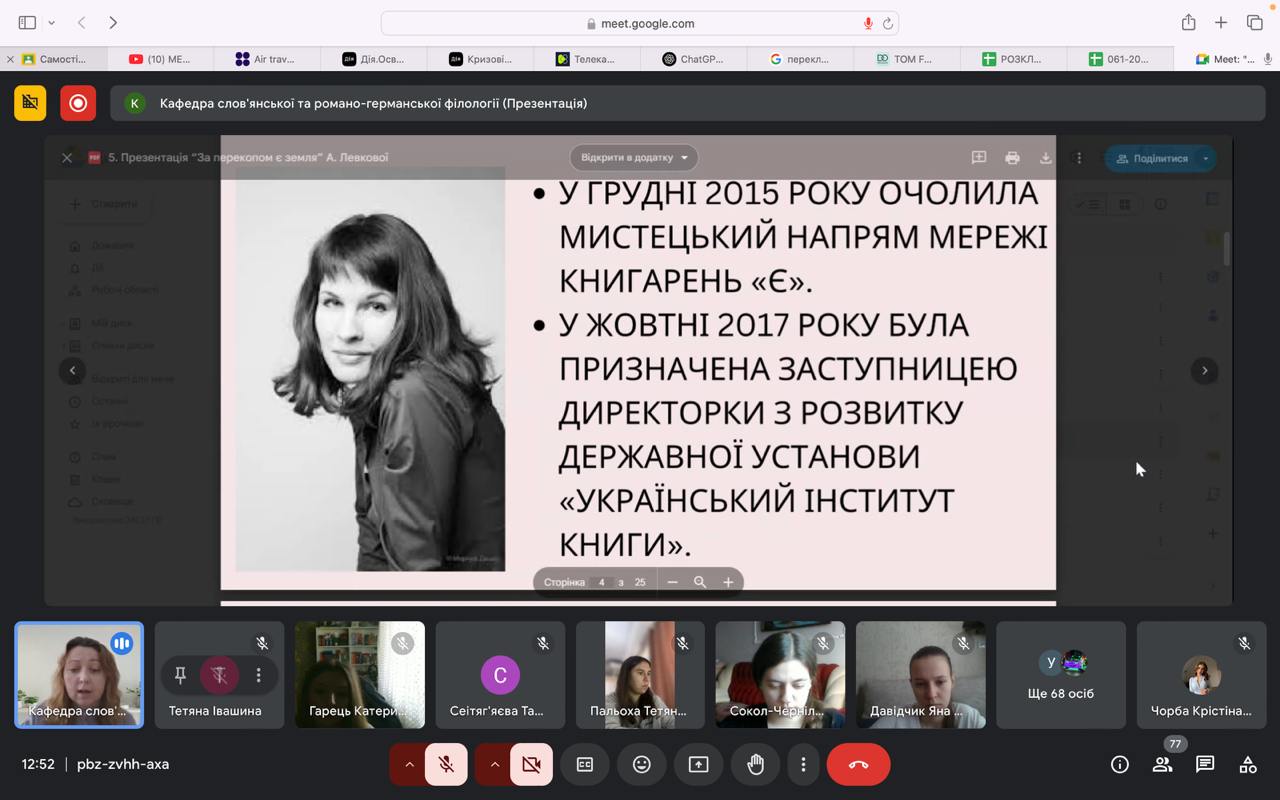Select the Сокол-Черніл... participant tile
This screenshot has height=800, width=1280.
780,675
